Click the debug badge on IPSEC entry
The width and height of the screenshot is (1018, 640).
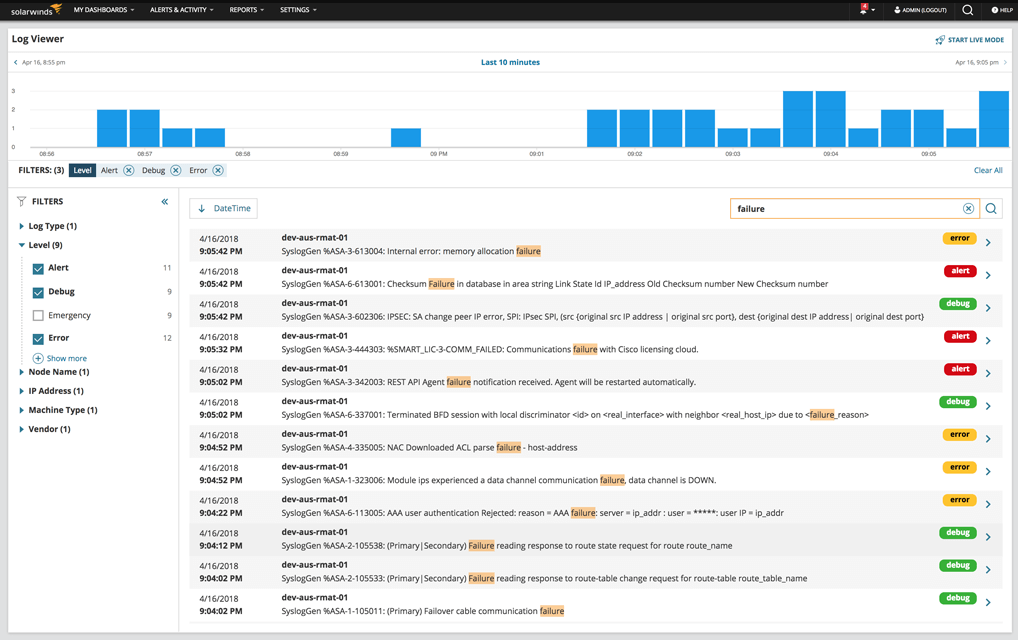coord(958,303)
